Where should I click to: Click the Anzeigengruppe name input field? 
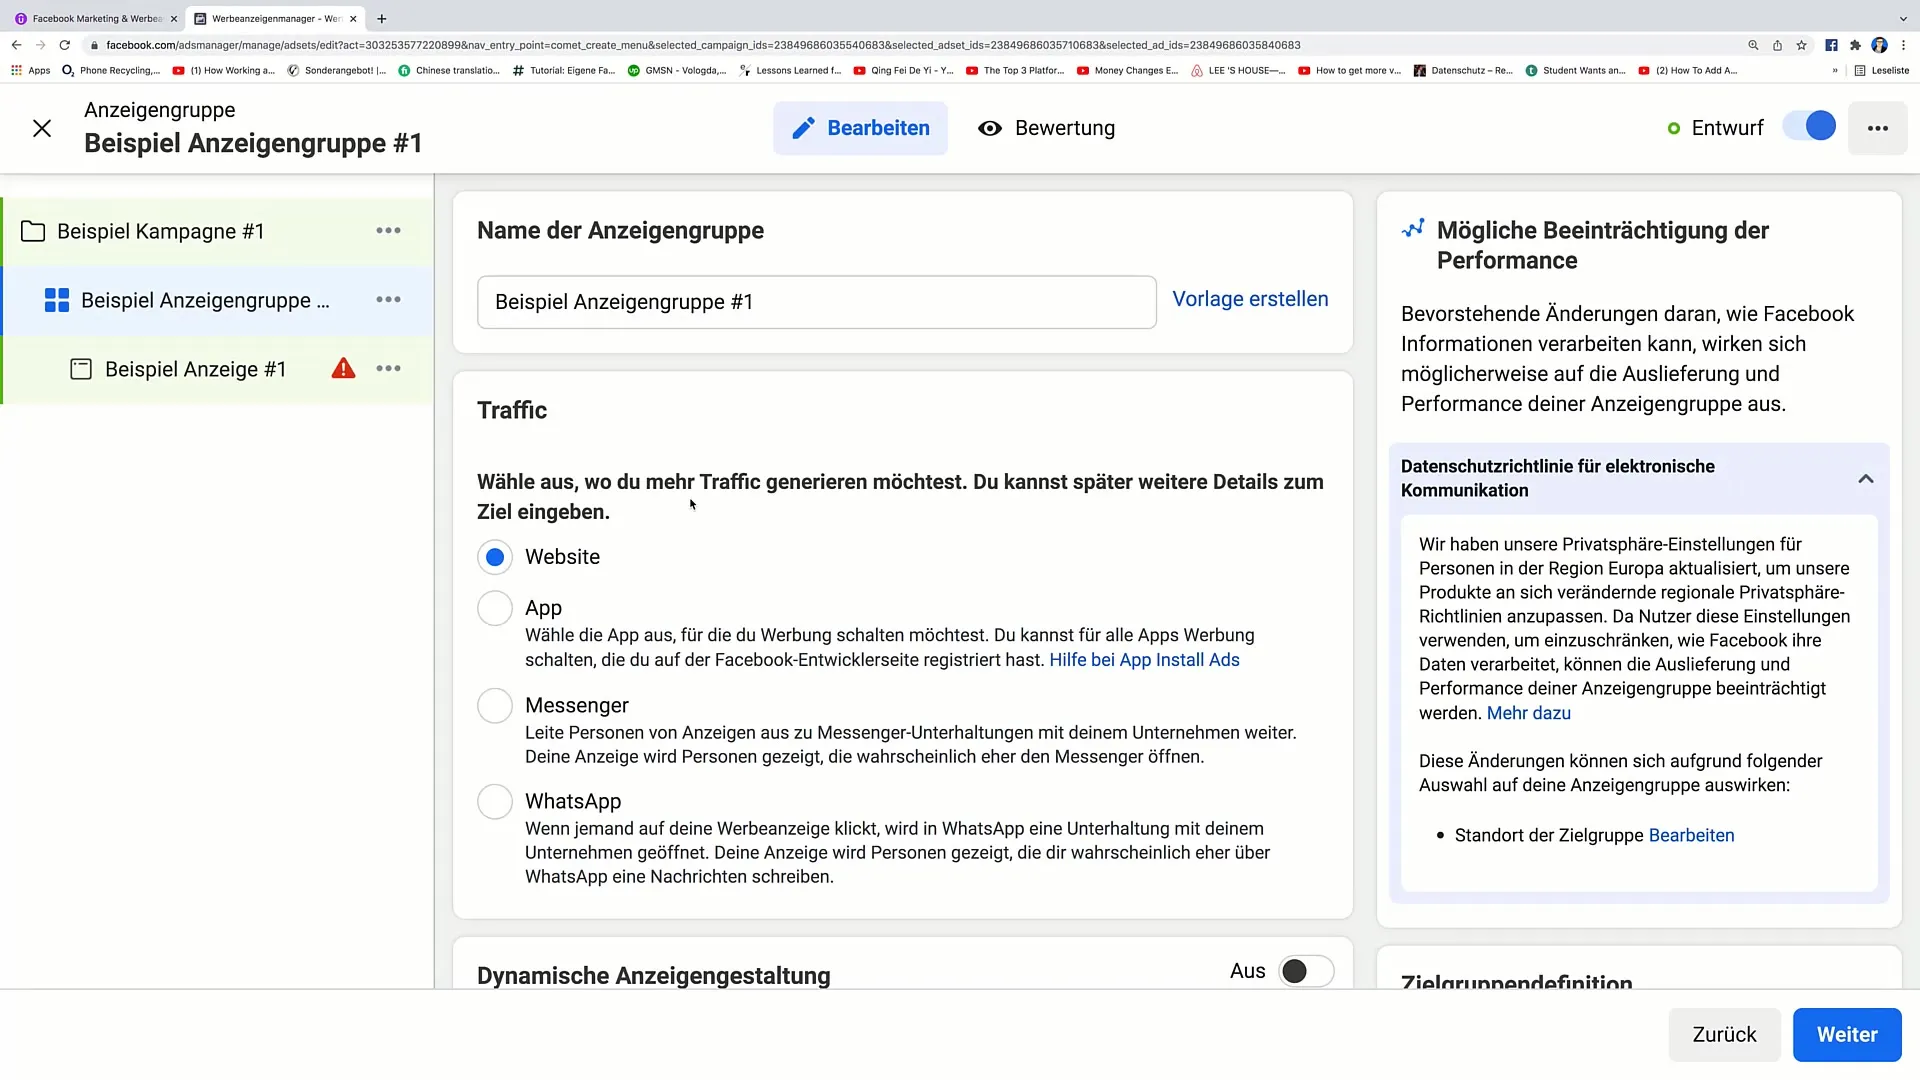(x=816, y=302)
